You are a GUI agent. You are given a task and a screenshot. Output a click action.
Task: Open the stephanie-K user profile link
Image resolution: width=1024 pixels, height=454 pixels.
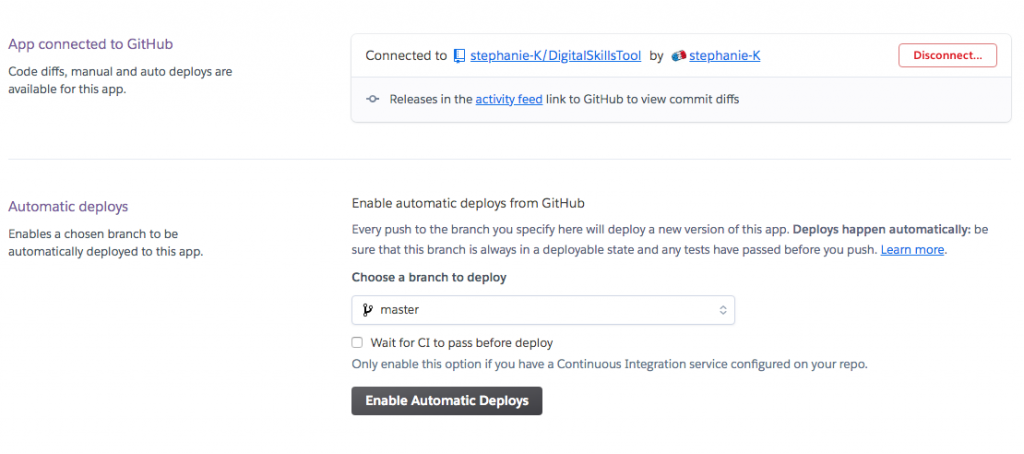(724, 56)
